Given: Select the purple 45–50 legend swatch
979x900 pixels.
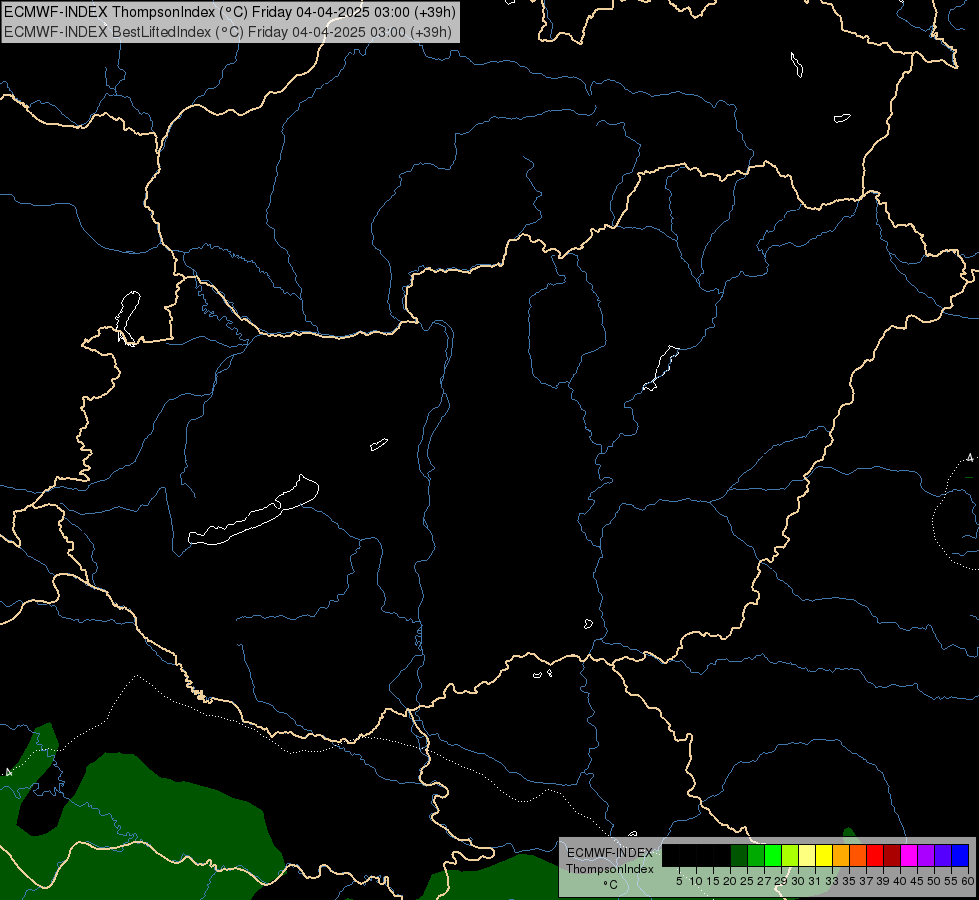Looking at the screenshot, I should (x=926, y=855).
